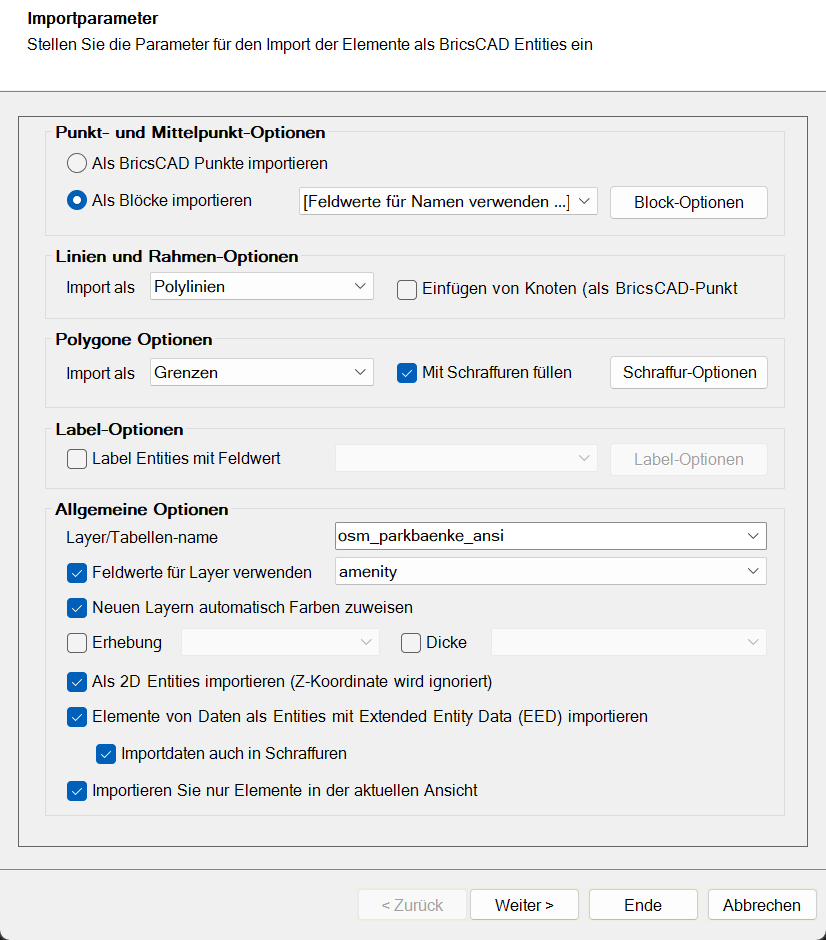
Task: Disable 'Als 2D Entities importieren'
Action: (77, 682)
